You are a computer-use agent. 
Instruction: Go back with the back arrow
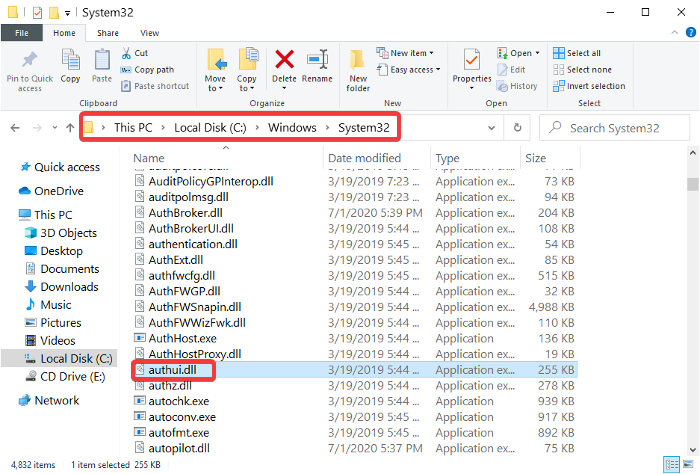point(15,128)
